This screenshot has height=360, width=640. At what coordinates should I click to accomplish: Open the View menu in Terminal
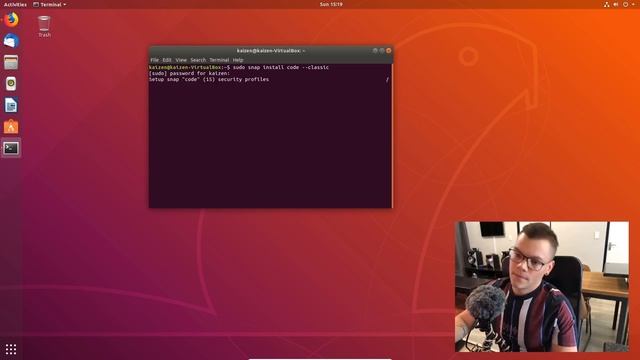[181, 60]
